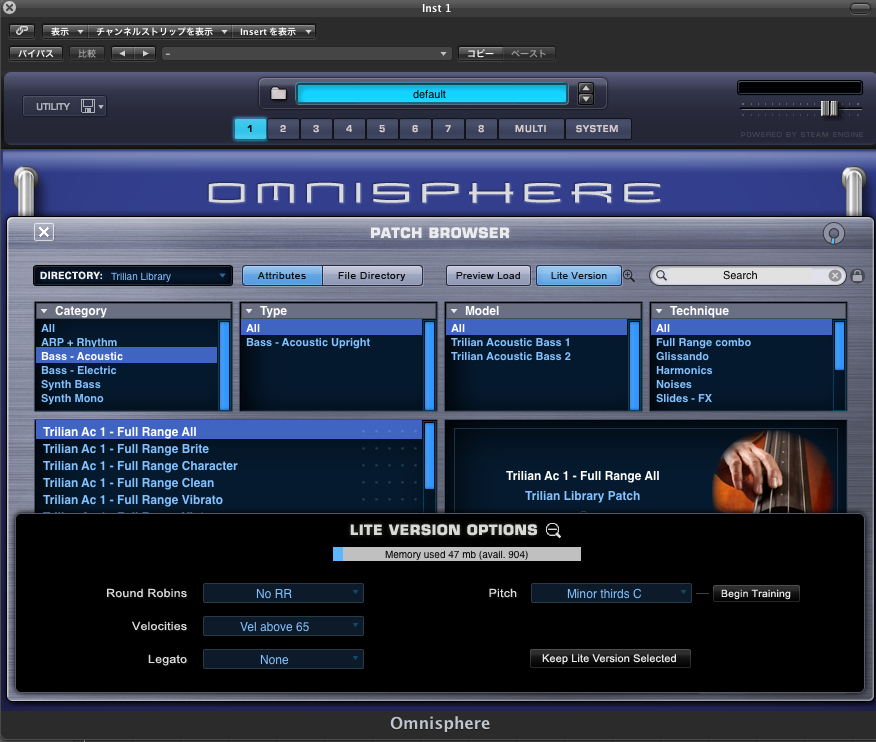Open the Legato None dropdown

click(283, 659)
